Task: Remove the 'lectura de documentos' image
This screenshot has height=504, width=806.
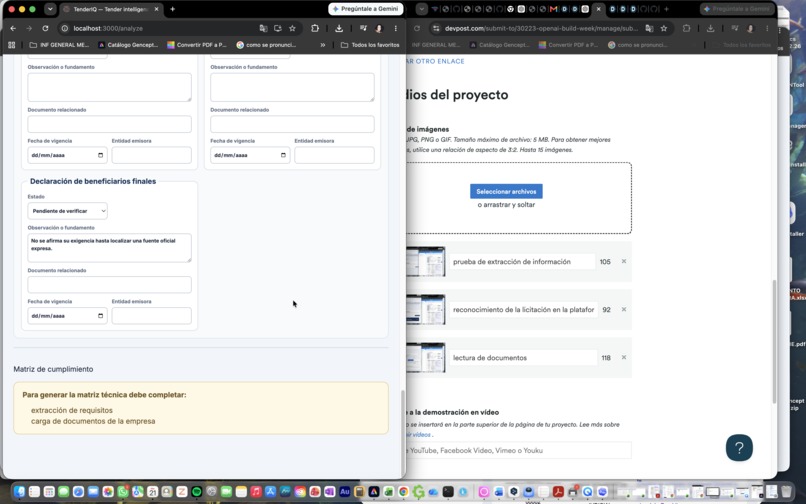Action: click(x=624, y=357)
